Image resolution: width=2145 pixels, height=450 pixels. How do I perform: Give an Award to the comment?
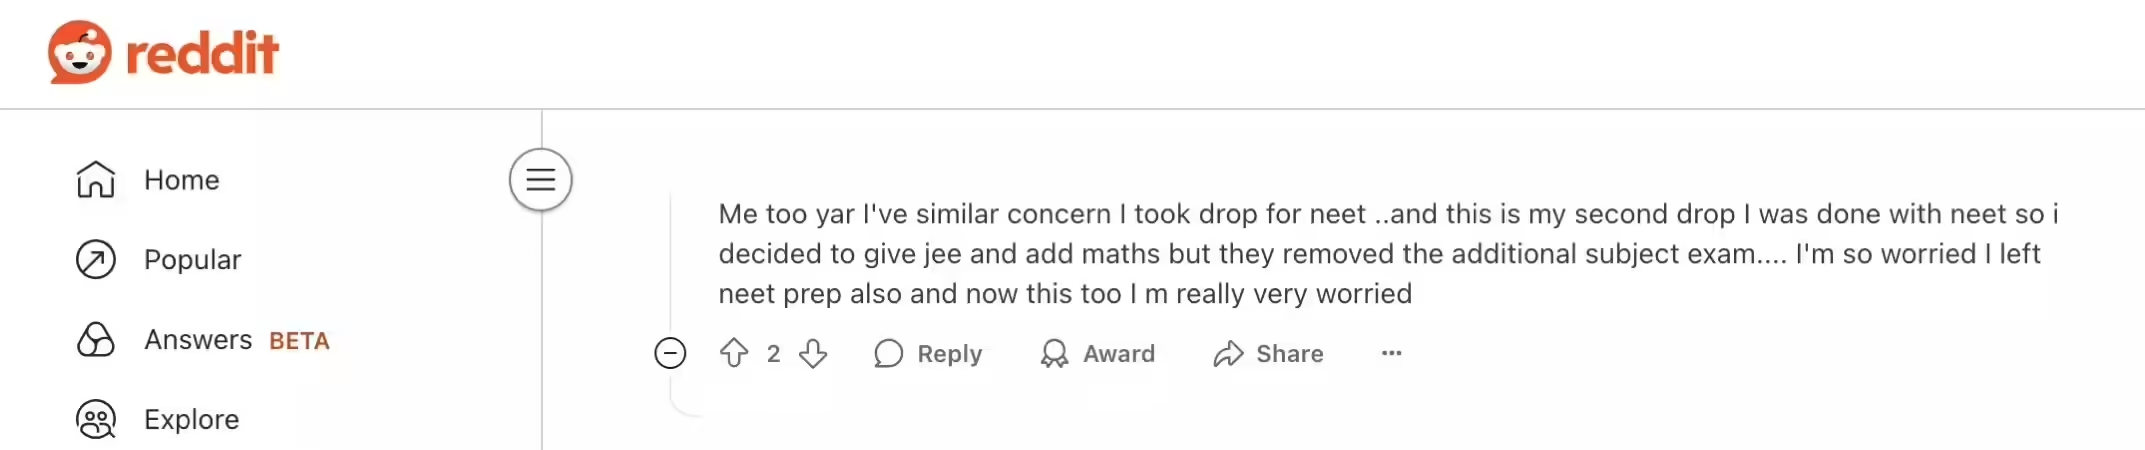click(x=1118, y=354)
